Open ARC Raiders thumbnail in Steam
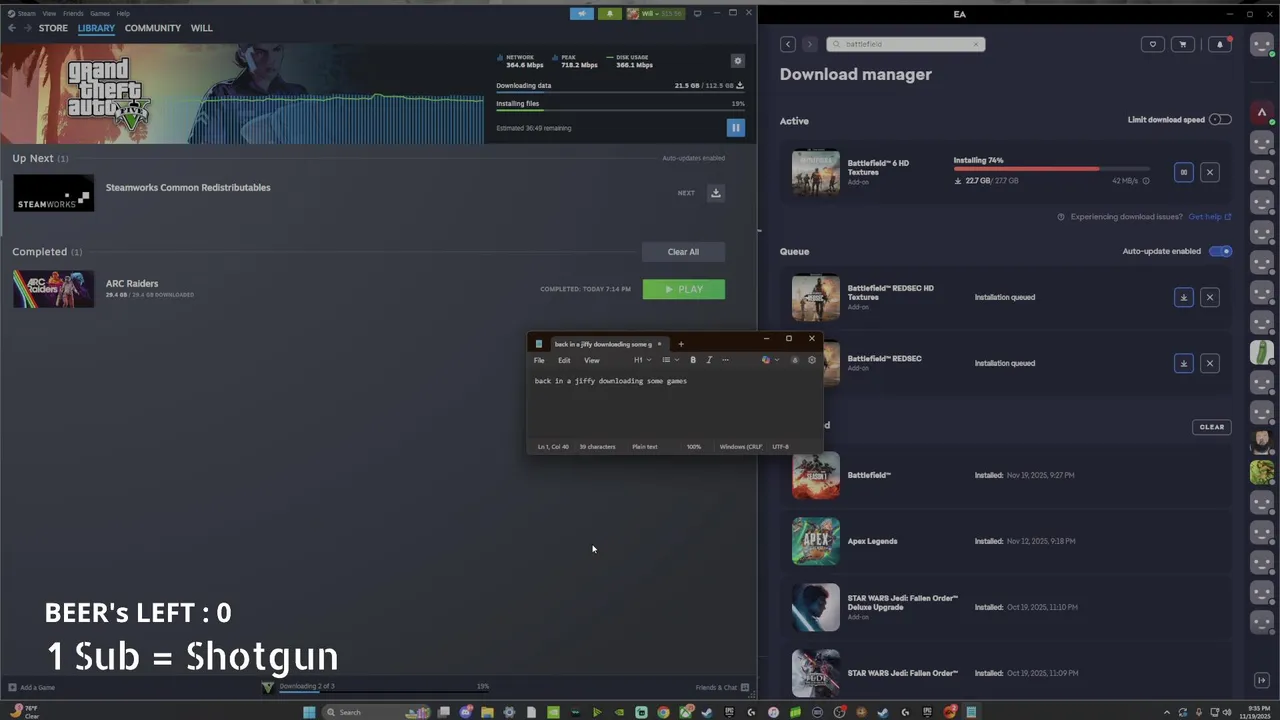 click(x=53, y=289)
